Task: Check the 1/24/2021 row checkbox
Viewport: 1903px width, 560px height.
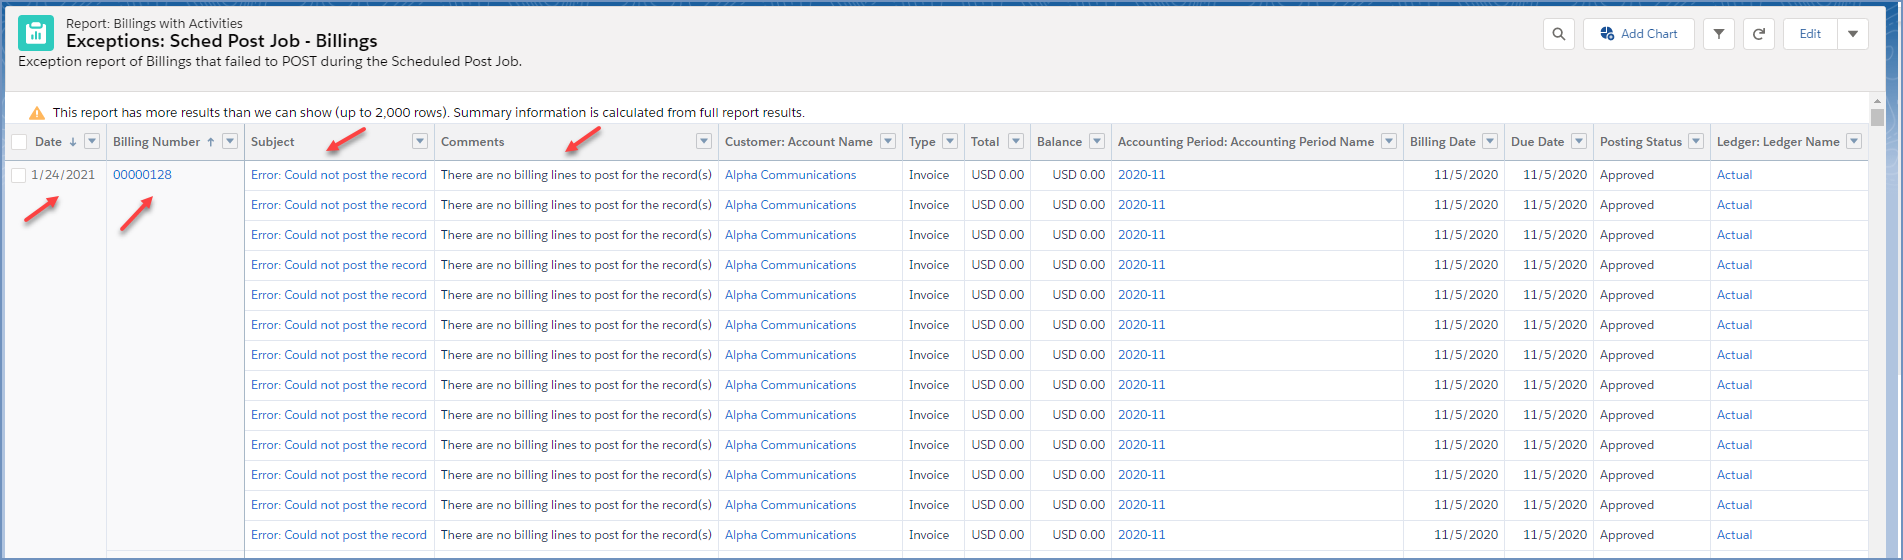Action: pyautogui.click(x=19, y=175)
